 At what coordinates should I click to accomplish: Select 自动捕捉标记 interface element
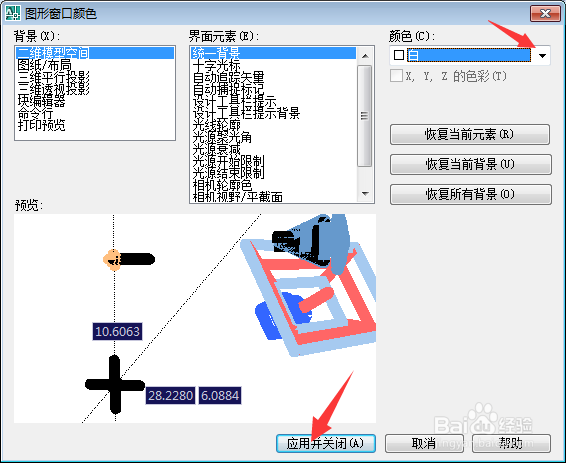pos(228,89)
